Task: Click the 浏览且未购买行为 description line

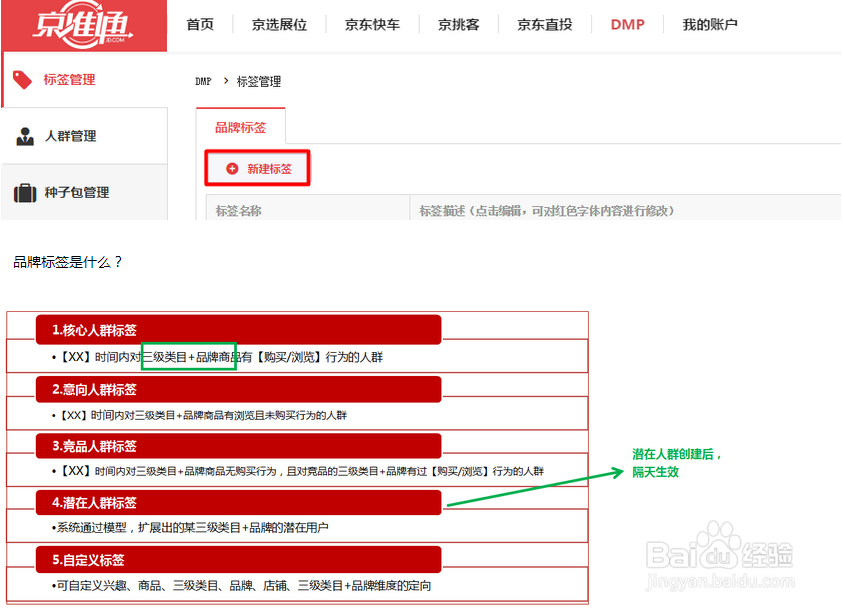Action: 199,415
